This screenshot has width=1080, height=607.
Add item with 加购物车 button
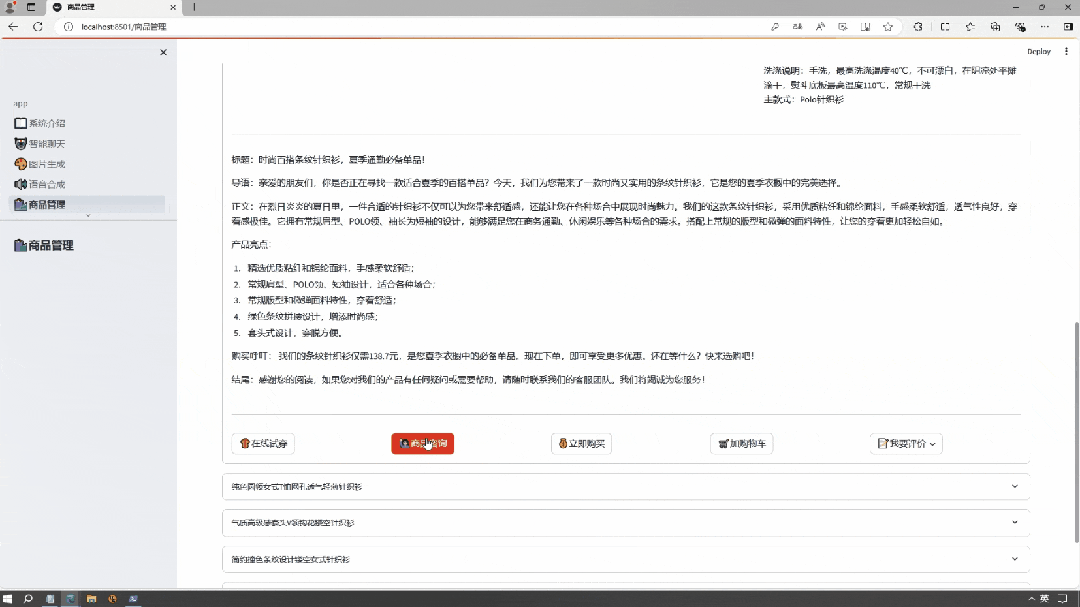[741, 444]
